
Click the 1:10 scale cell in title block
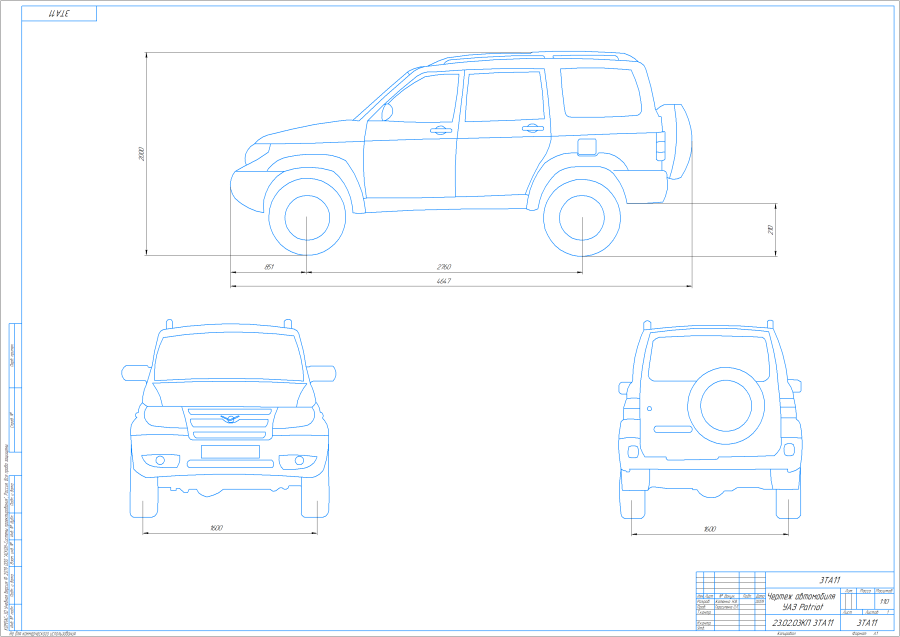[x=883, y=601]
